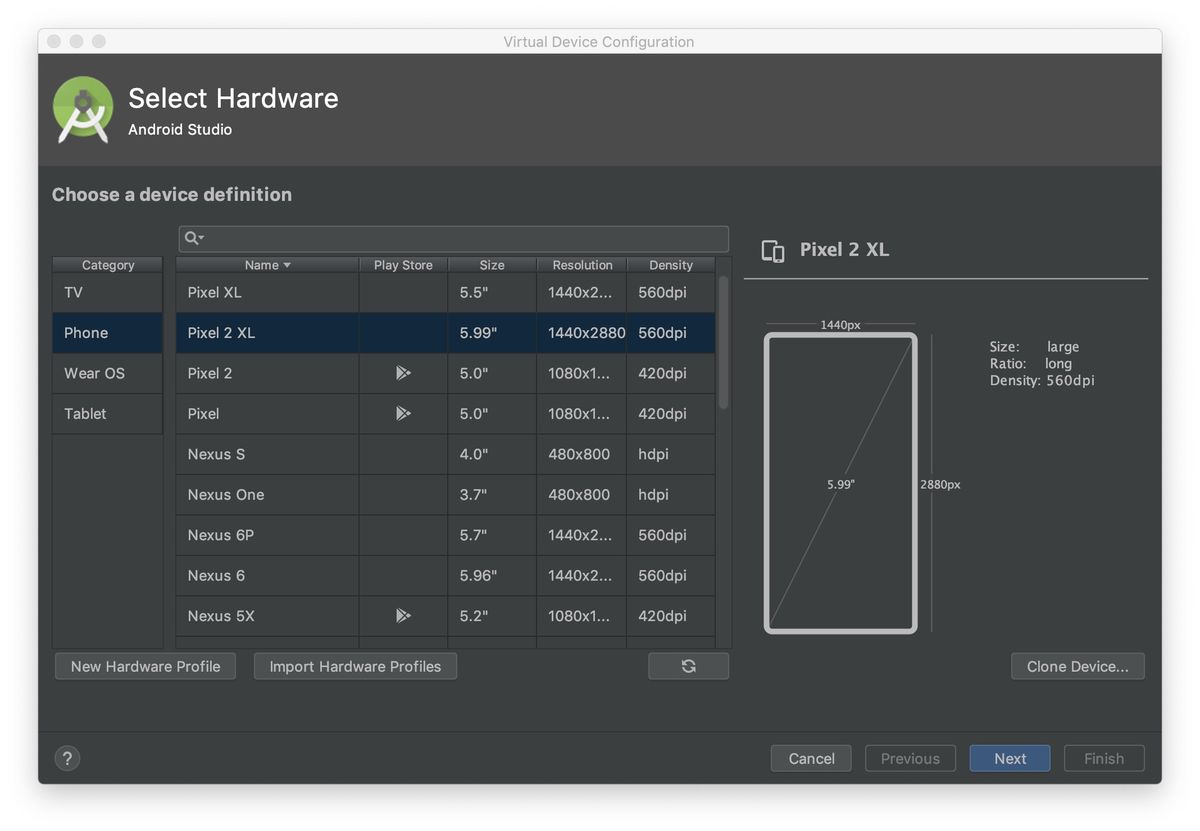Focus the device search input field
Image resolution: width=1200 pixels, height=831 pixels.
[x=454, y=238]
